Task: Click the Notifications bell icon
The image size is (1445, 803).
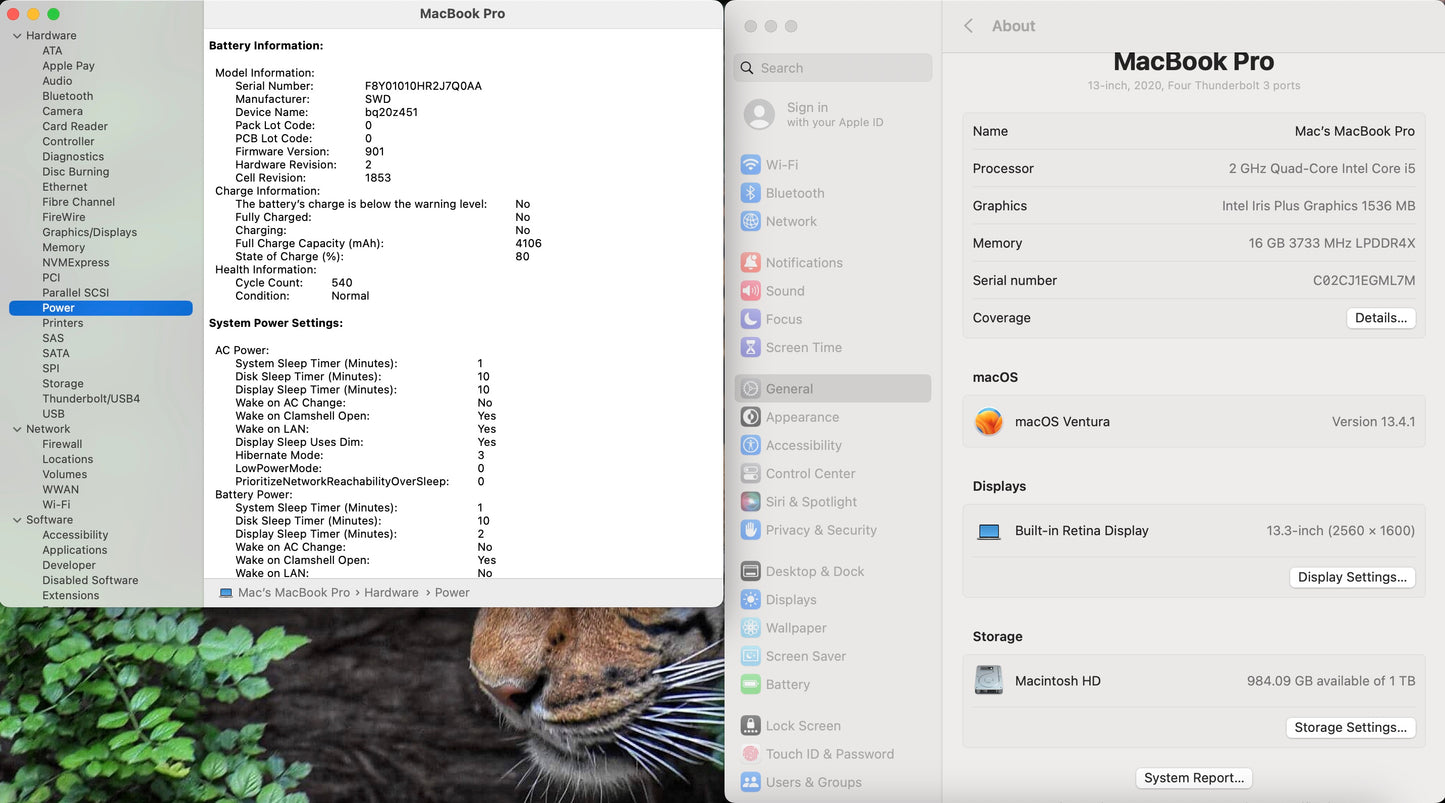Action: point(750,263)
